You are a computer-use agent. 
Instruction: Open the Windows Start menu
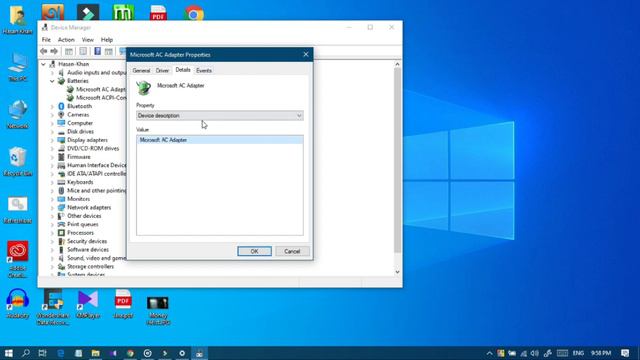tap(9, 353)
